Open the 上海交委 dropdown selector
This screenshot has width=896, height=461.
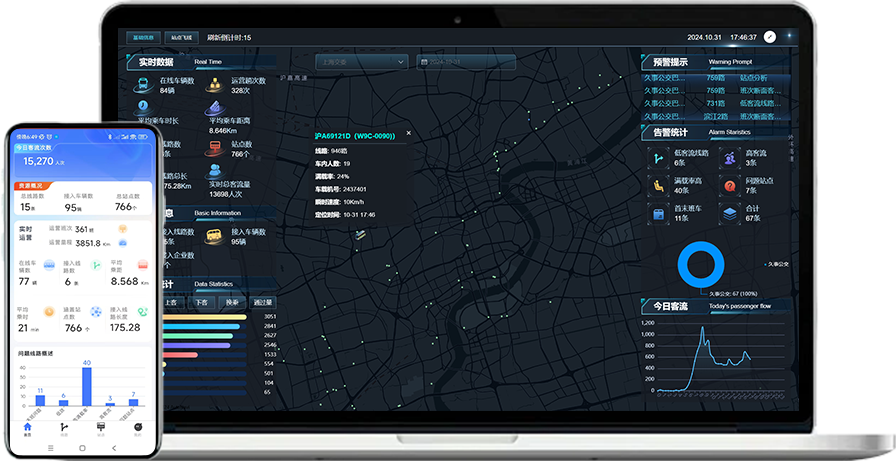tap(362, 62)
